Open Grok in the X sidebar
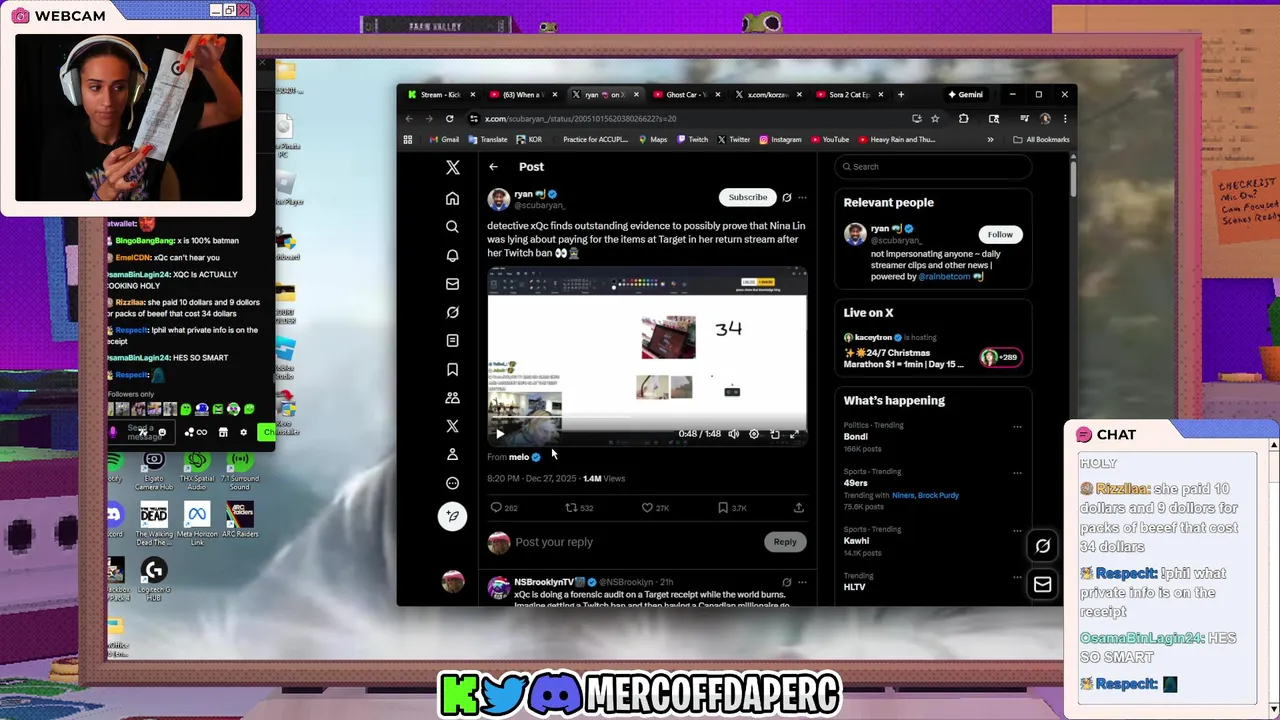Screen dimensions: 1280x720 coord(452,312)
